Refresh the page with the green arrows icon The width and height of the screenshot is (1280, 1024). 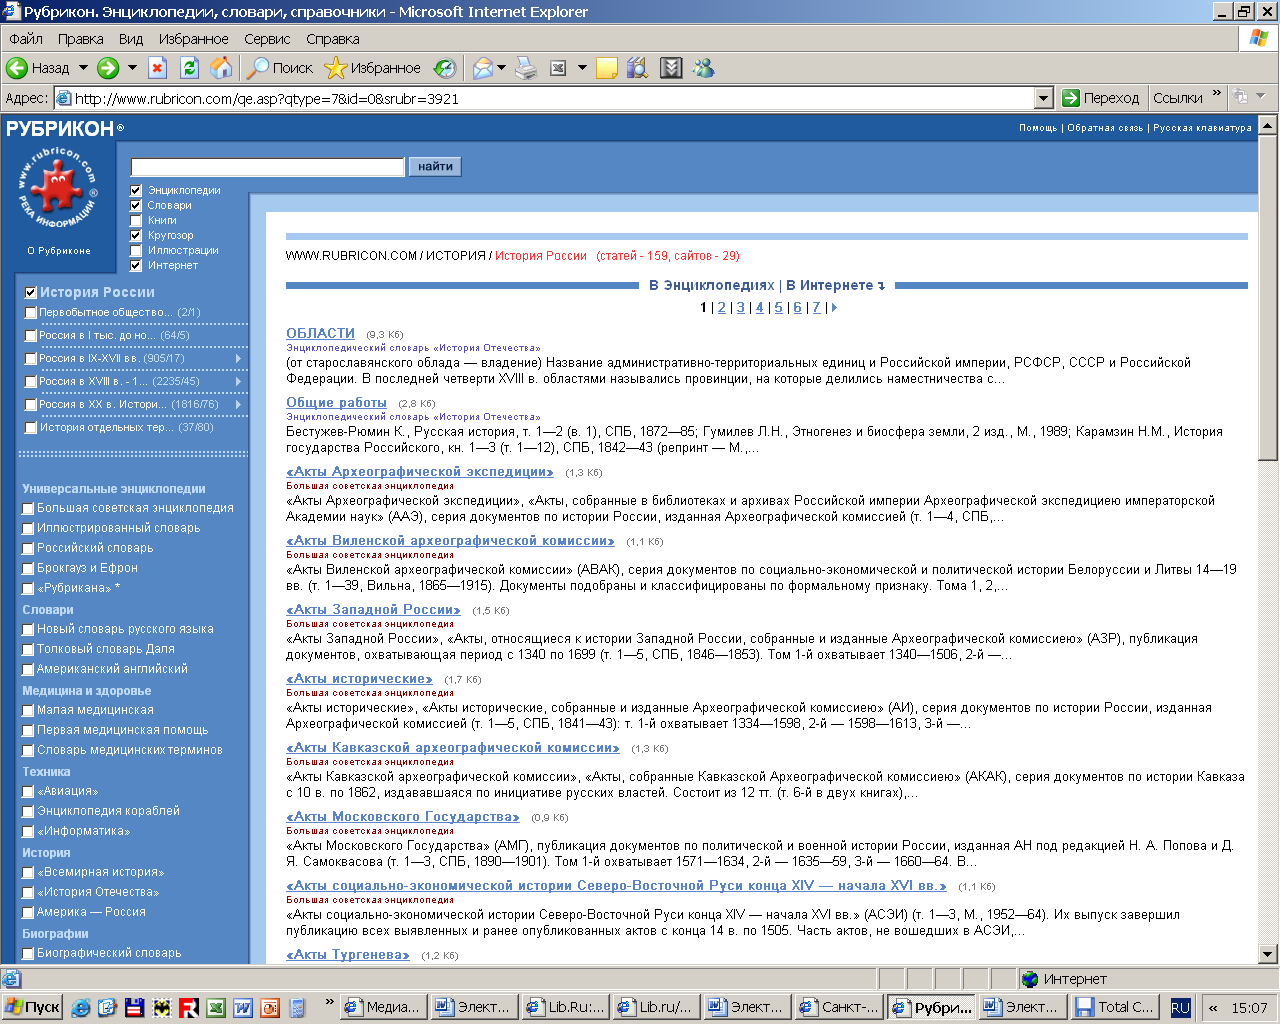[x=189, y=68]
